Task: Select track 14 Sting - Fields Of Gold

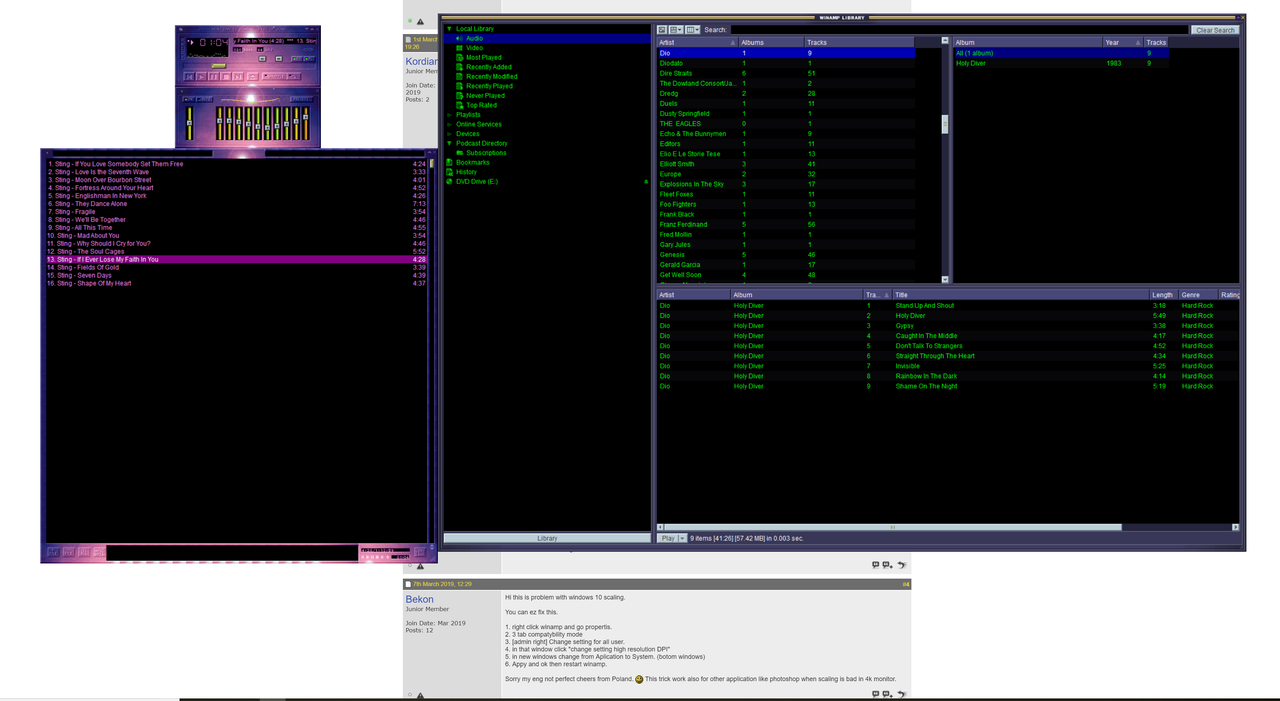Action: (x=236, y=267)
